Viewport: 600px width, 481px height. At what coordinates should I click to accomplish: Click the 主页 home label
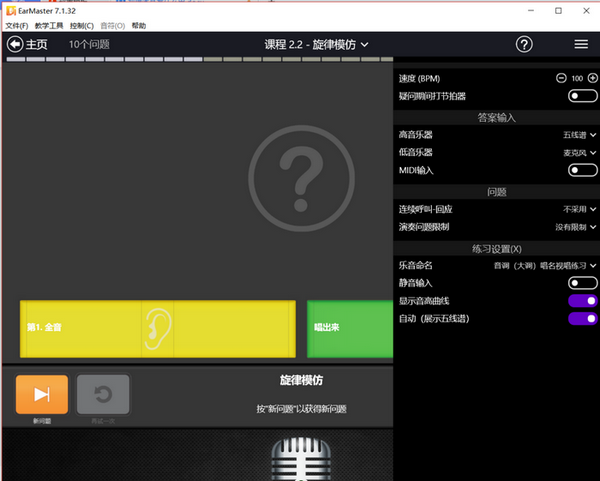[37, 44]
